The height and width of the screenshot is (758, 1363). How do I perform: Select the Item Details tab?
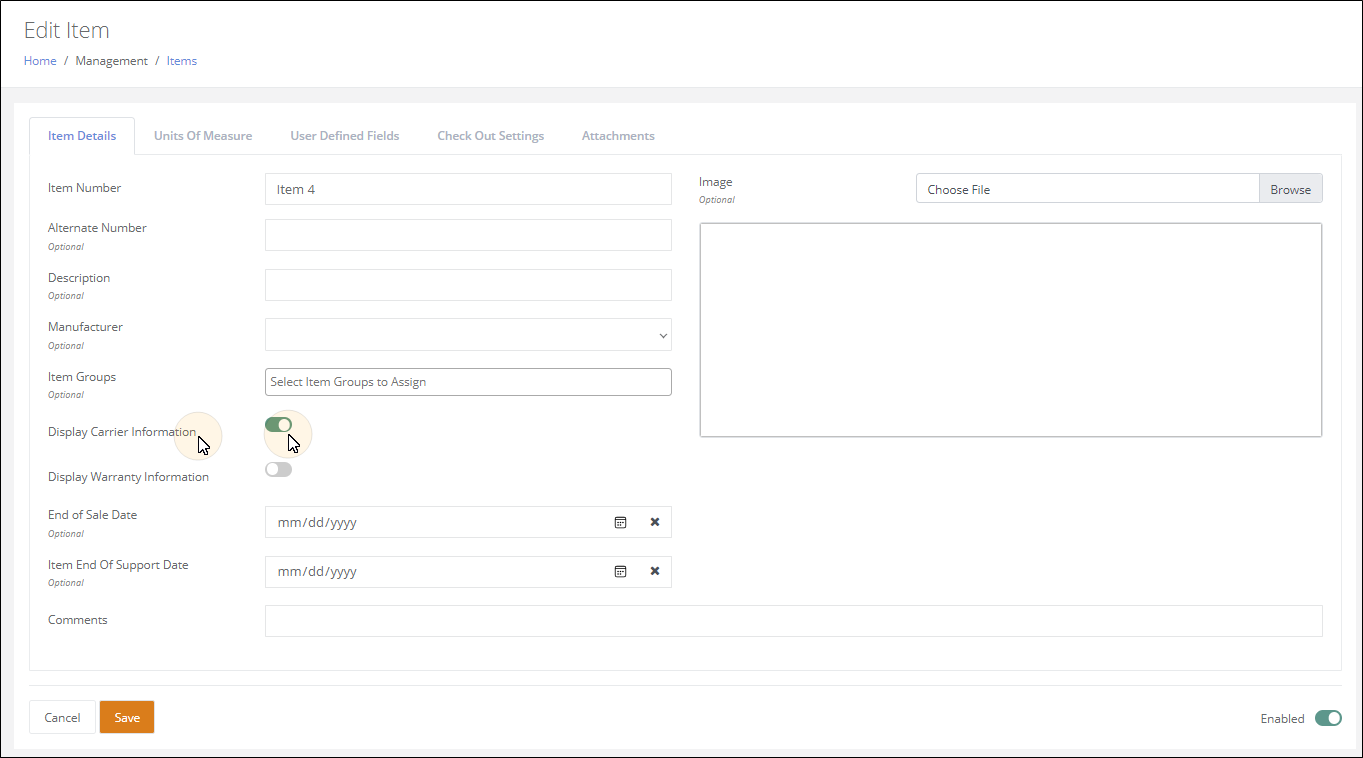(x=82, y=136)
